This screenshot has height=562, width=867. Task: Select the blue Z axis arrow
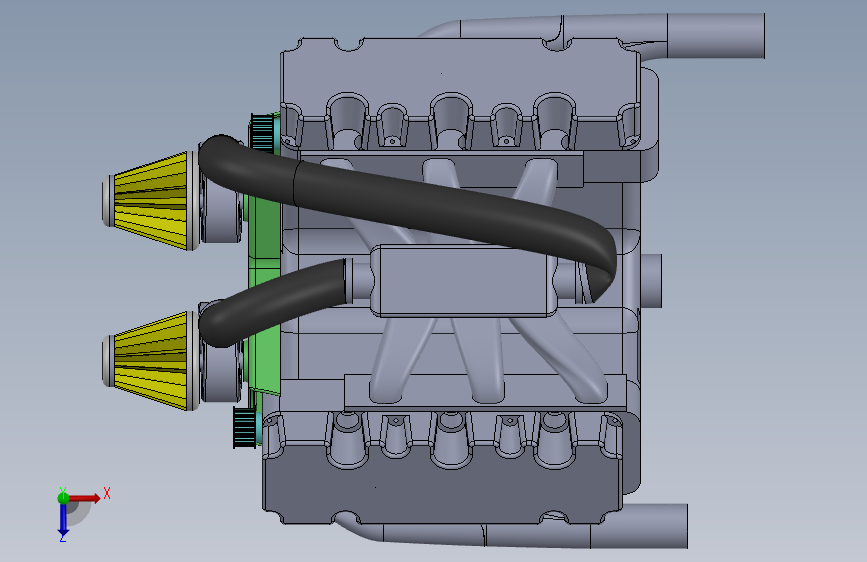pos(63,520)
